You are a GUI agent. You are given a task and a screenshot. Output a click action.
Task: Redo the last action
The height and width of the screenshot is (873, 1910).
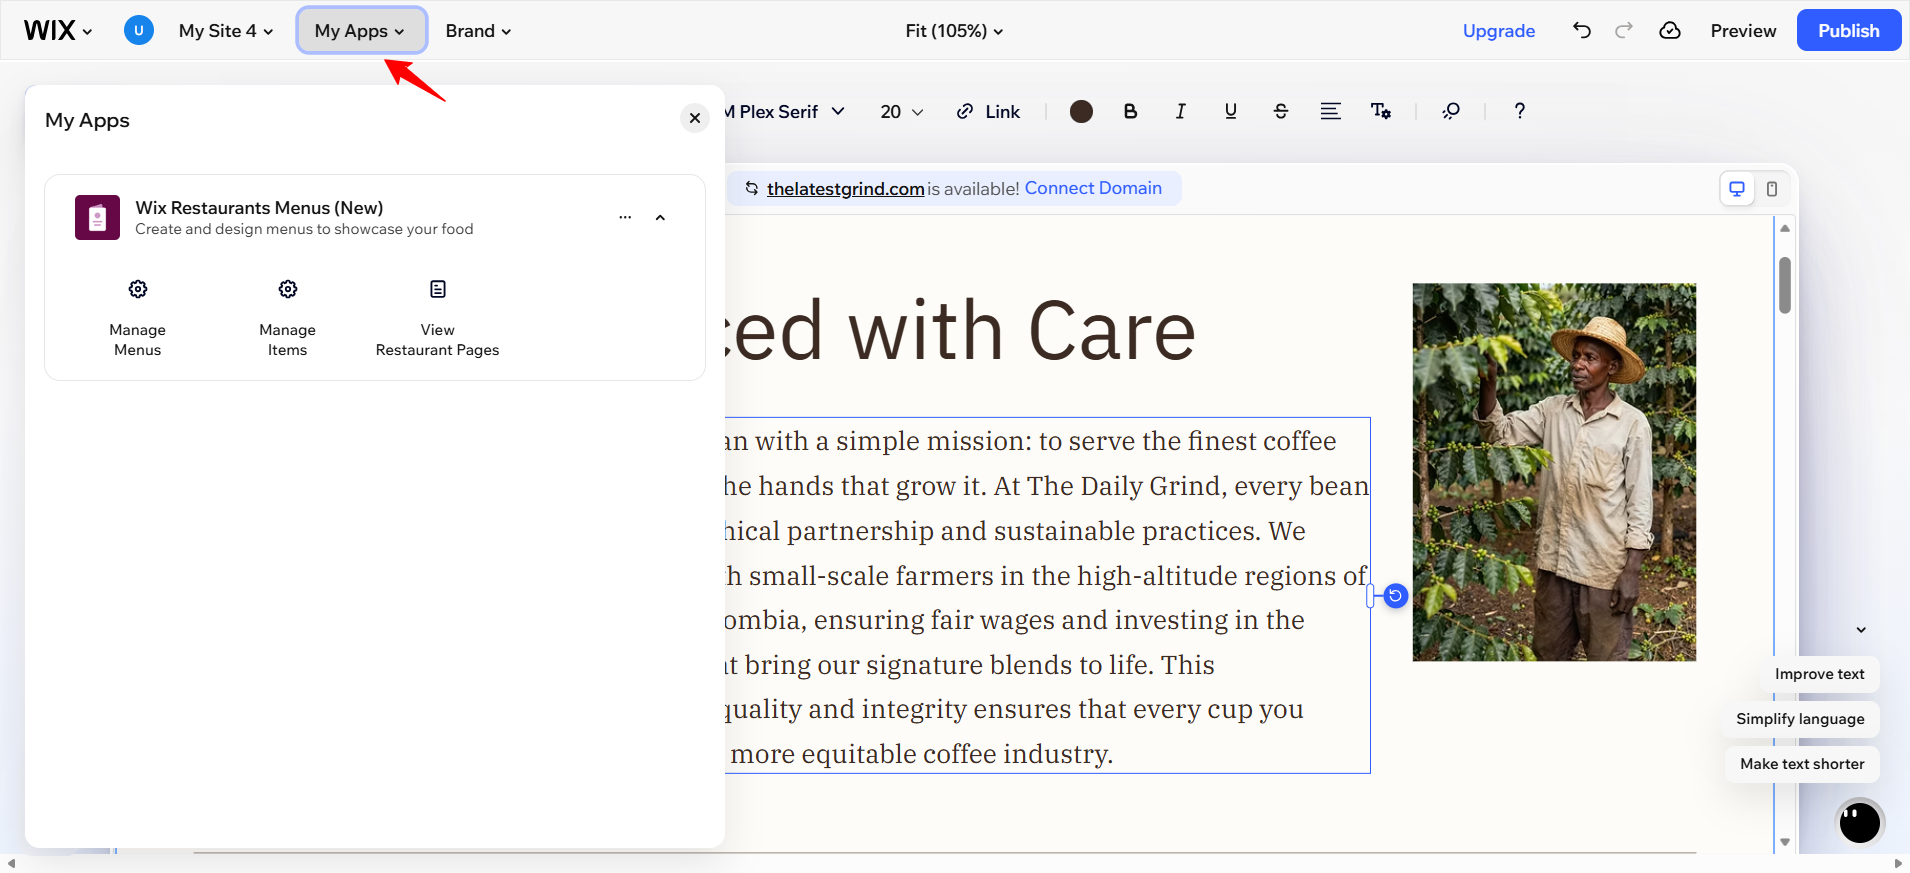[x=1624, y=30]
